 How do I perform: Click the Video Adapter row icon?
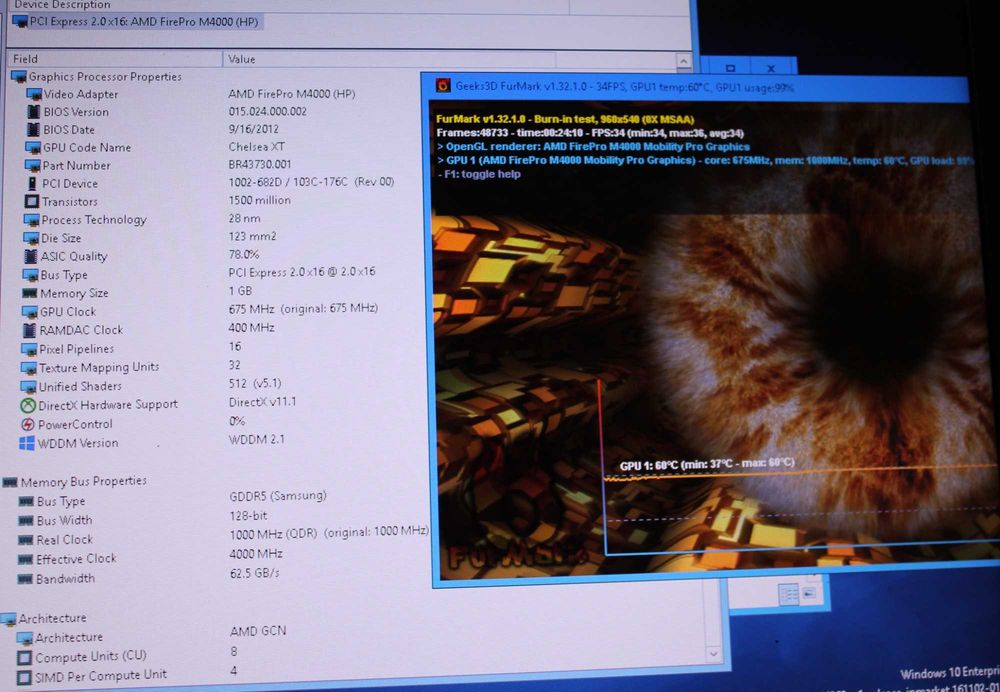point(34,94)
